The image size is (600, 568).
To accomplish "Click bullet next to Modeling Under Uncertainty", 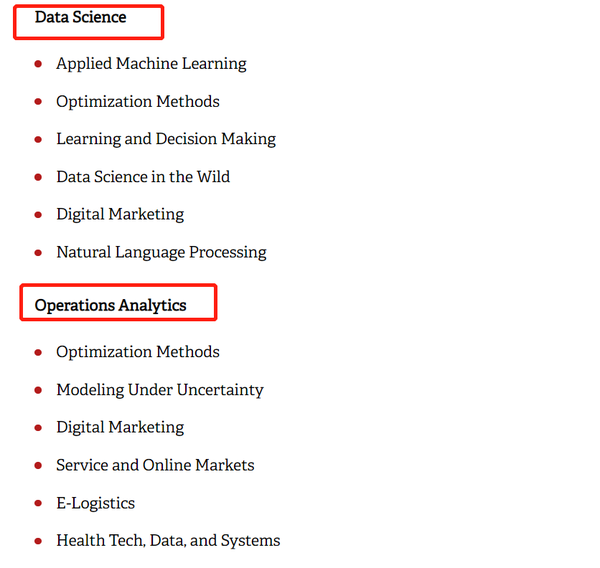I will click(38, 390).
